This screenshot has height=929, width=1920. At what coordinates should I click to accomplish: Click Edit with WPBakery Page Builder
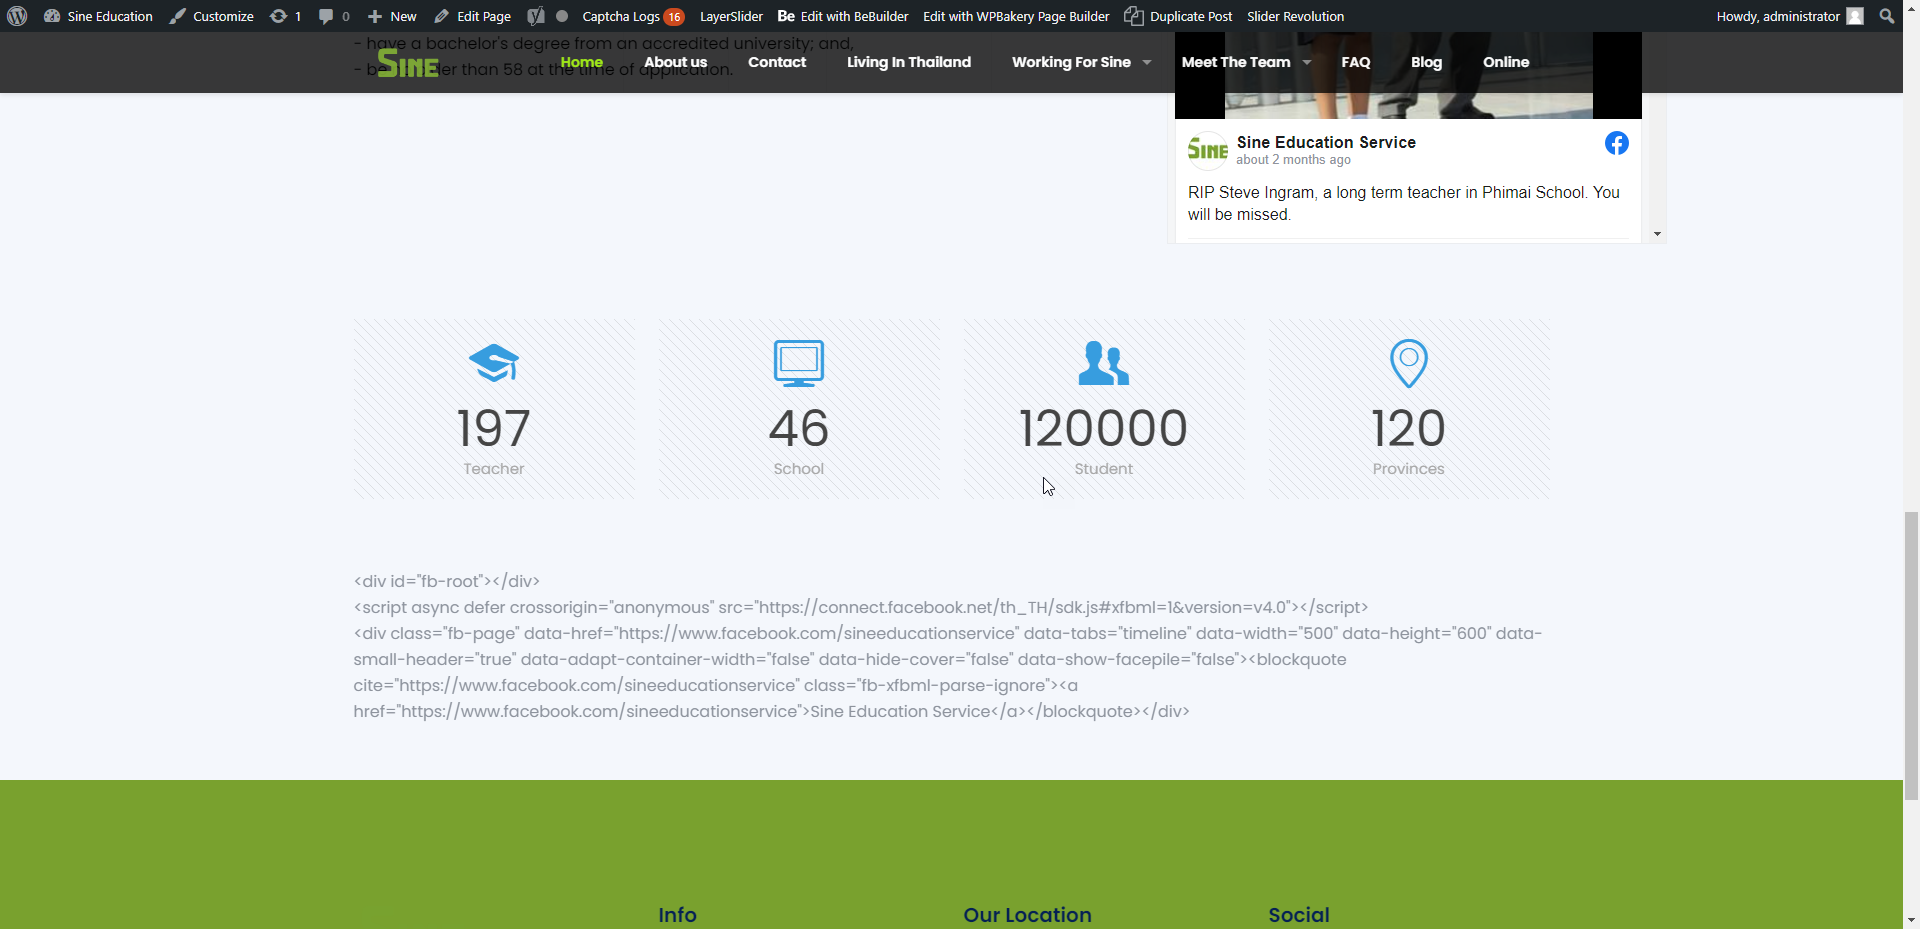click(1016, 16)
